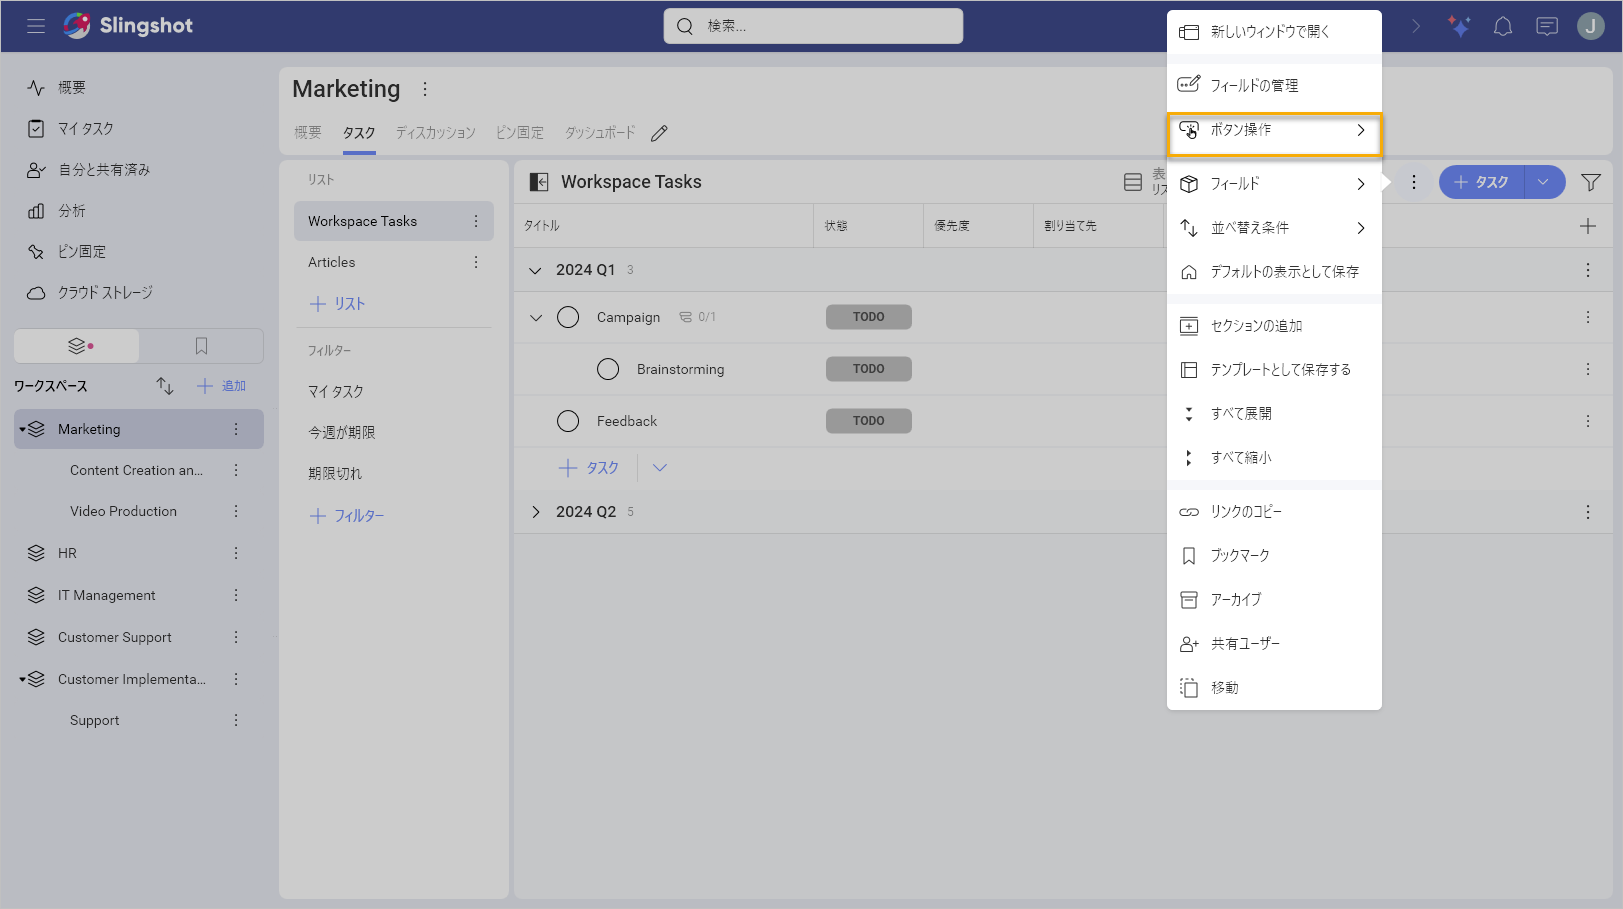Mark the Campaign task complete
Viewport: 1623px width, 909px height.
(568, 317)
